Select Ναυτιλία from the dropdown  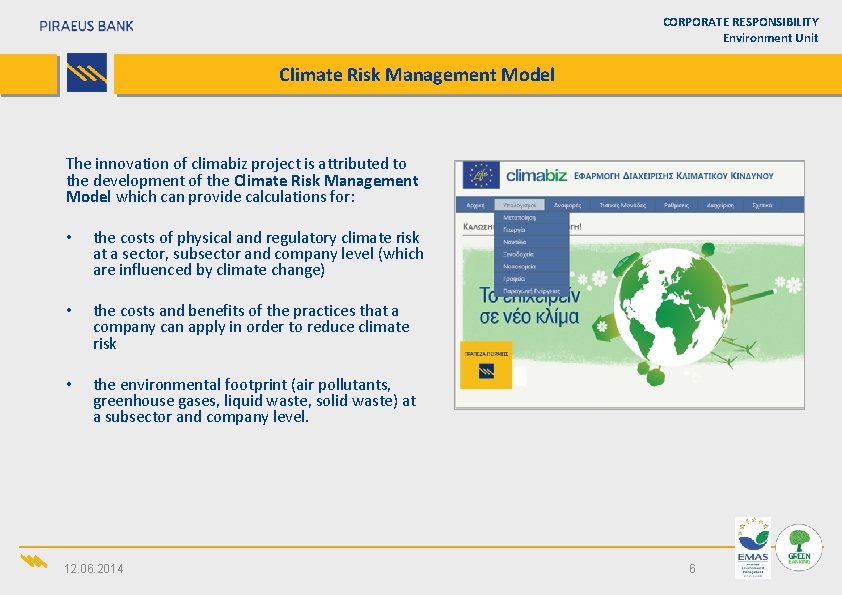pyautogui.click(x=532, y=242)
